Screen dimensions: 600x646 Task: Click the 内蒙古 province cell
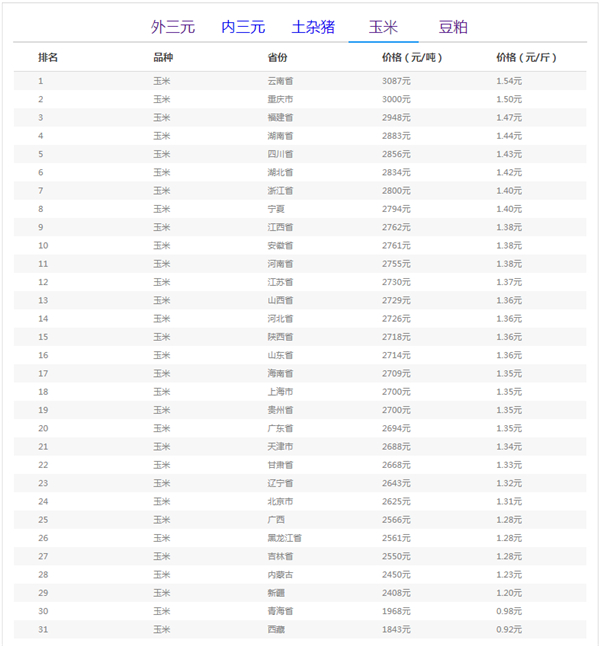click(x=280, y=574)
